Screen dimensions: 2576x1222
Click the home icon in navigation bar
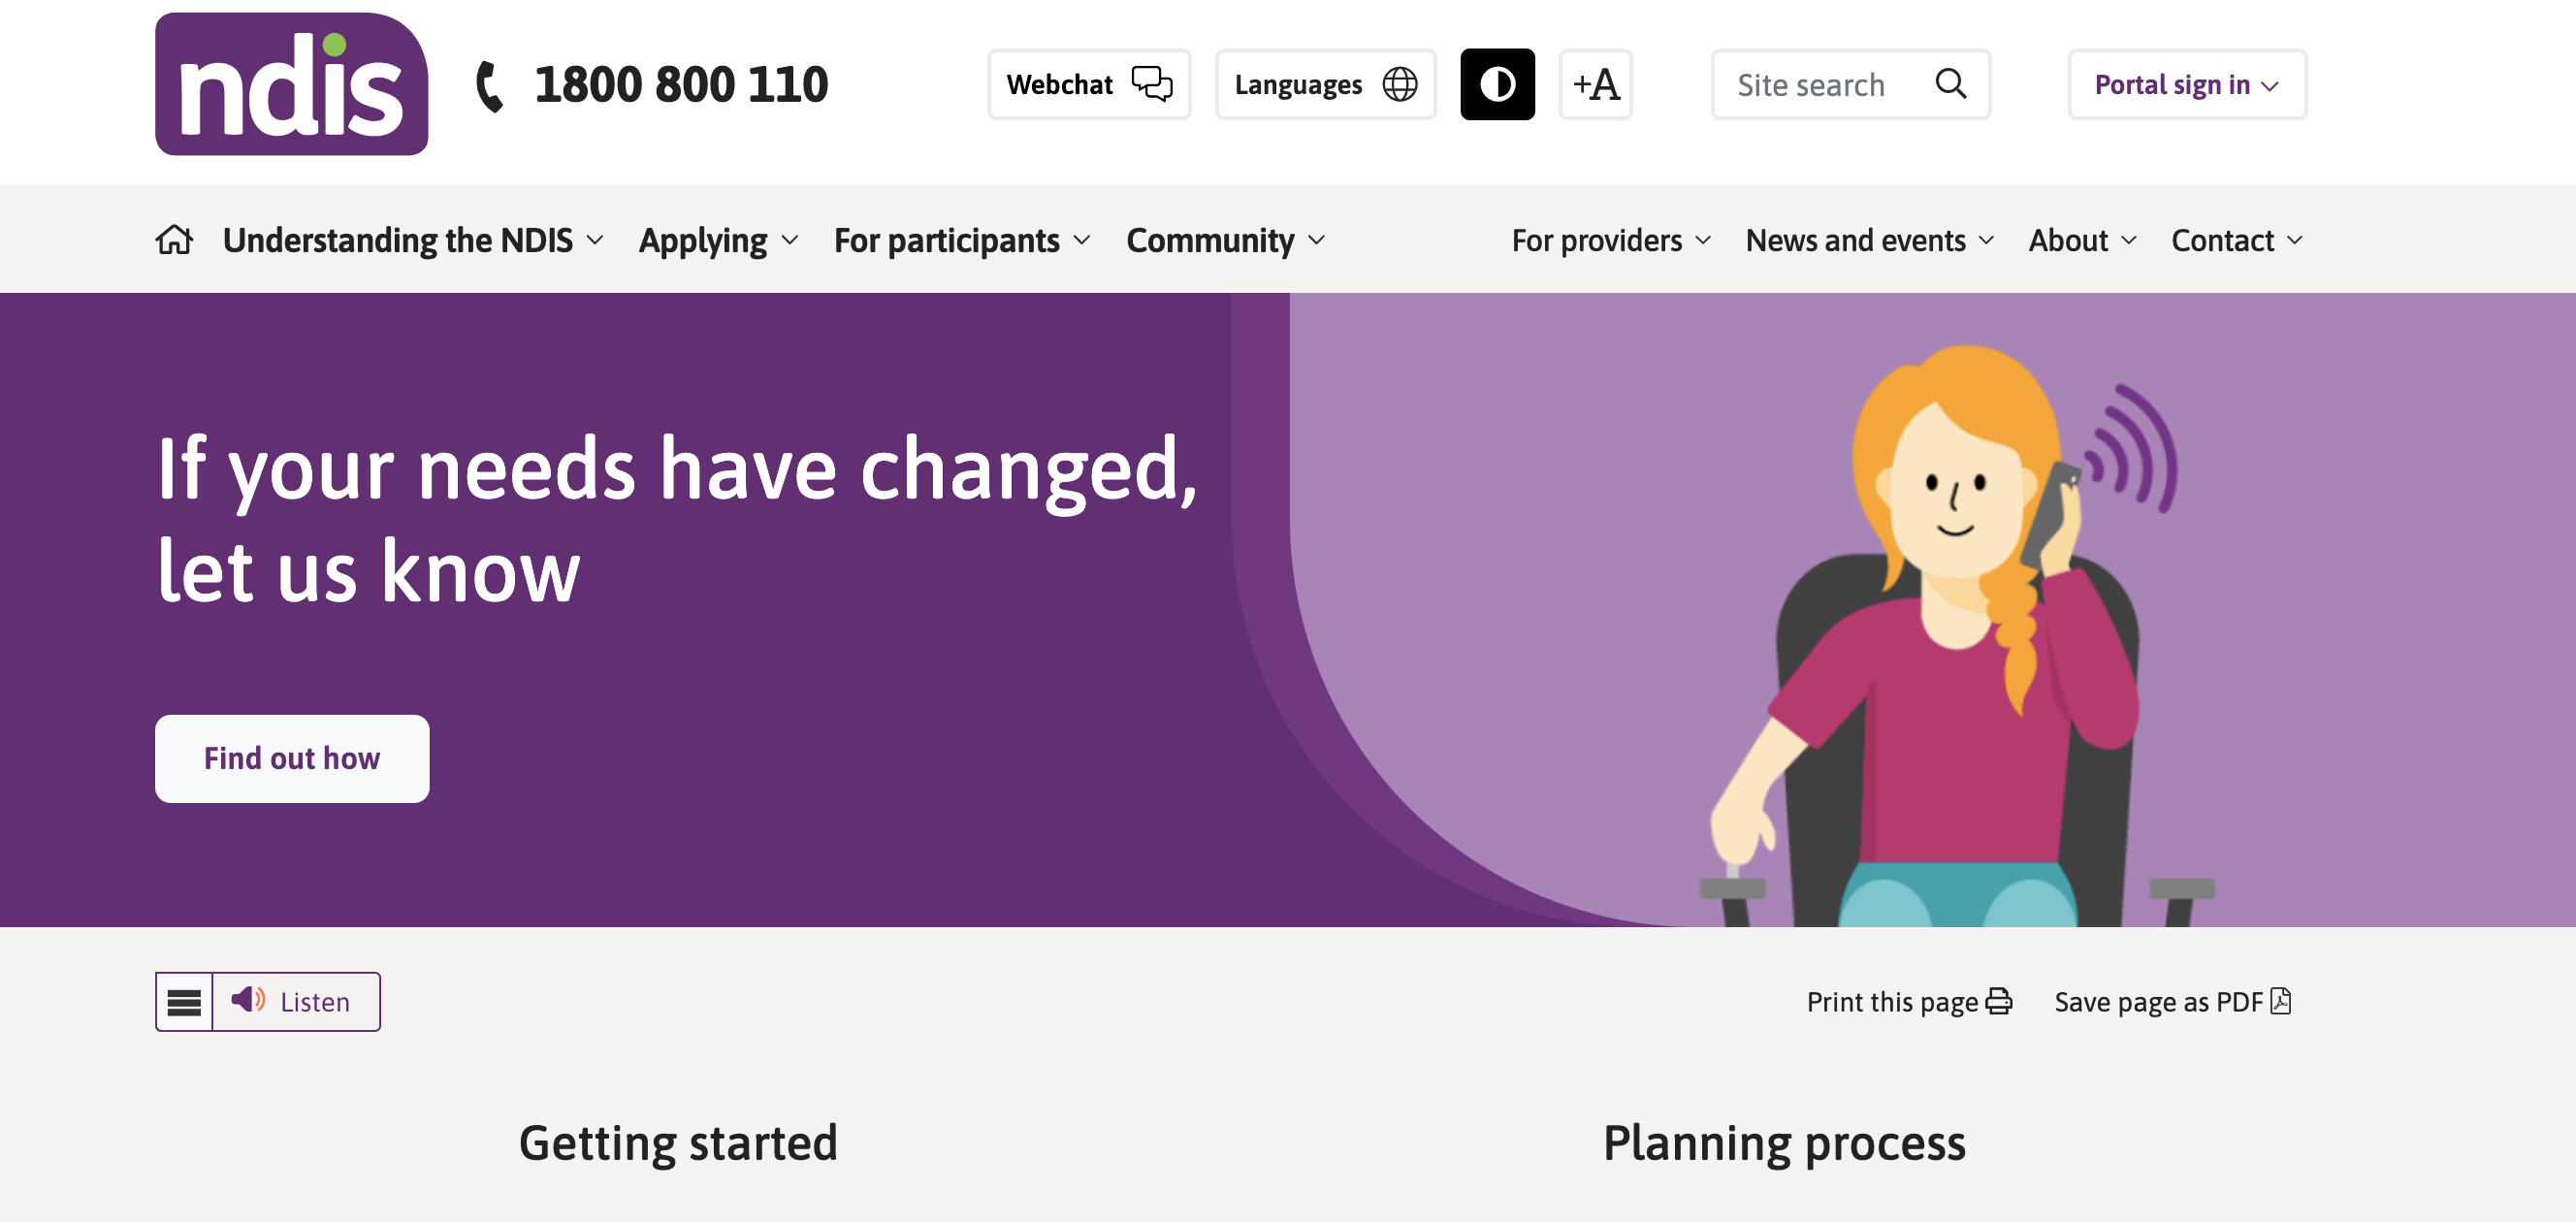click(x=174, y=240)
